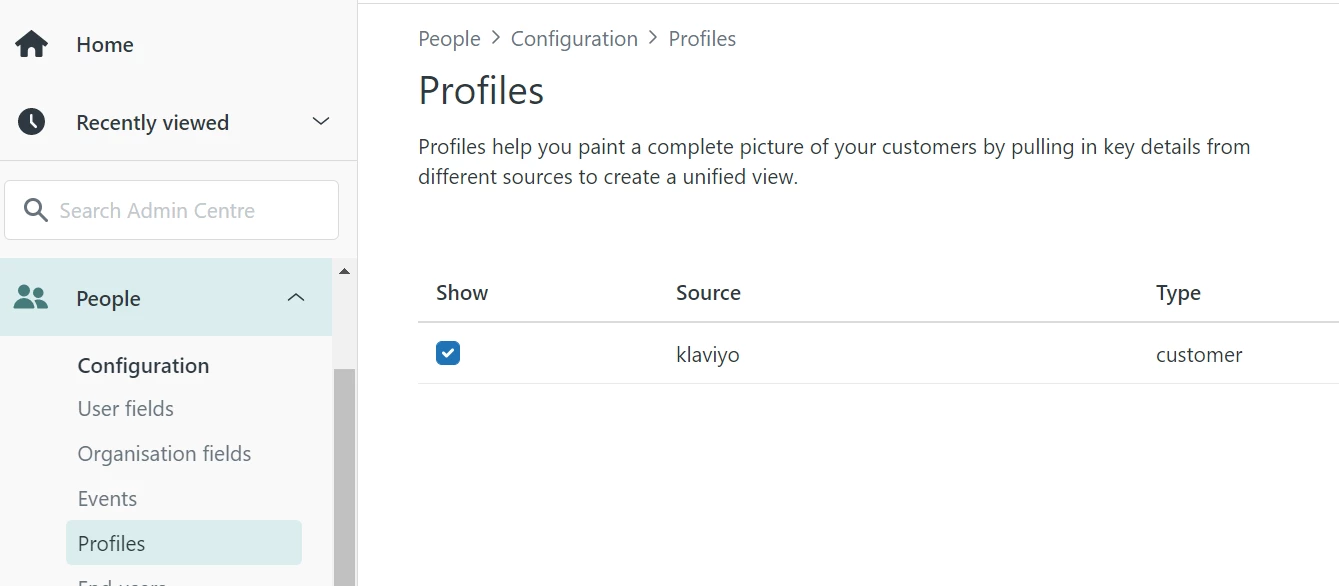The image size is (1339, 586).
Task: Select Profiles in the sidebar
Action: coord(112,544)
